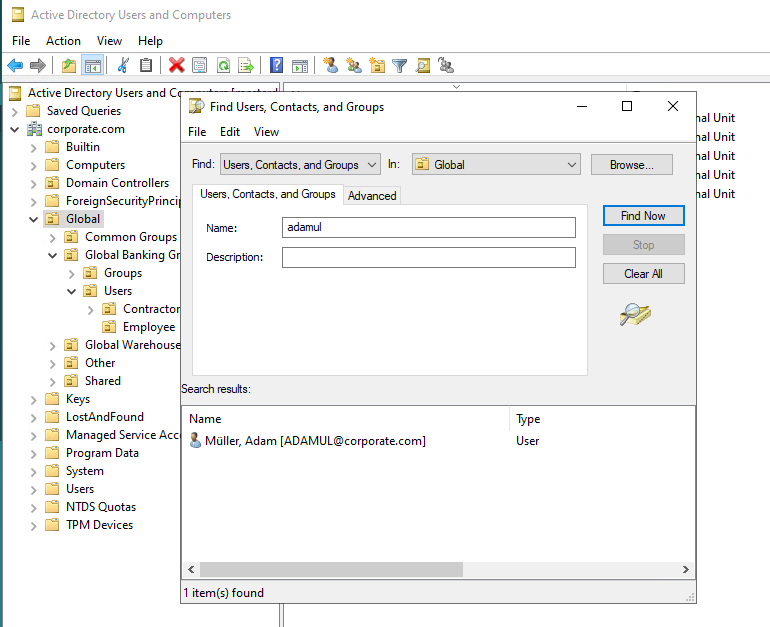Select the Computers tree item

click(96, 165)
